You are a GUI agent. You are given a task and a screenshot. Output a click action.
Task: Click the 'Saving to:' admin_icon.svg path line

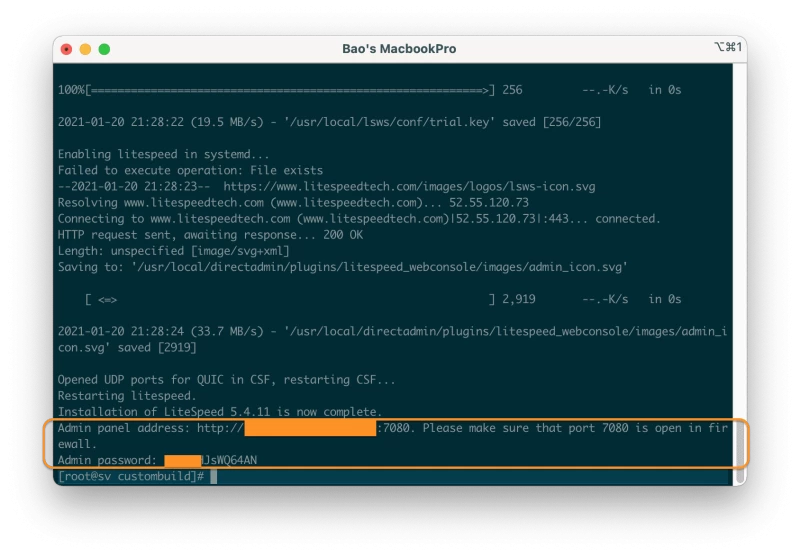[x=342, y=267]
